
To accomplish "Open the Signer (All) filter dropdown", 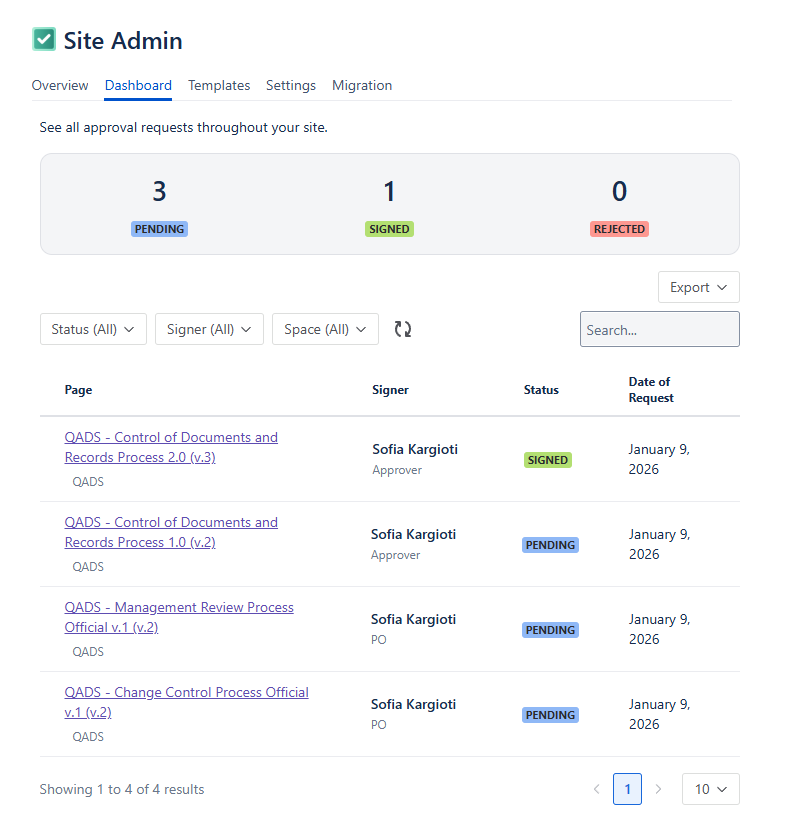I will tap(209, 329).
